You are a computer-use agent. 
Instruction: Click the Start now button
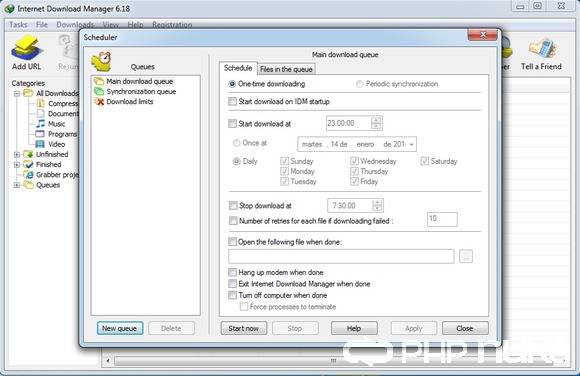243,328
